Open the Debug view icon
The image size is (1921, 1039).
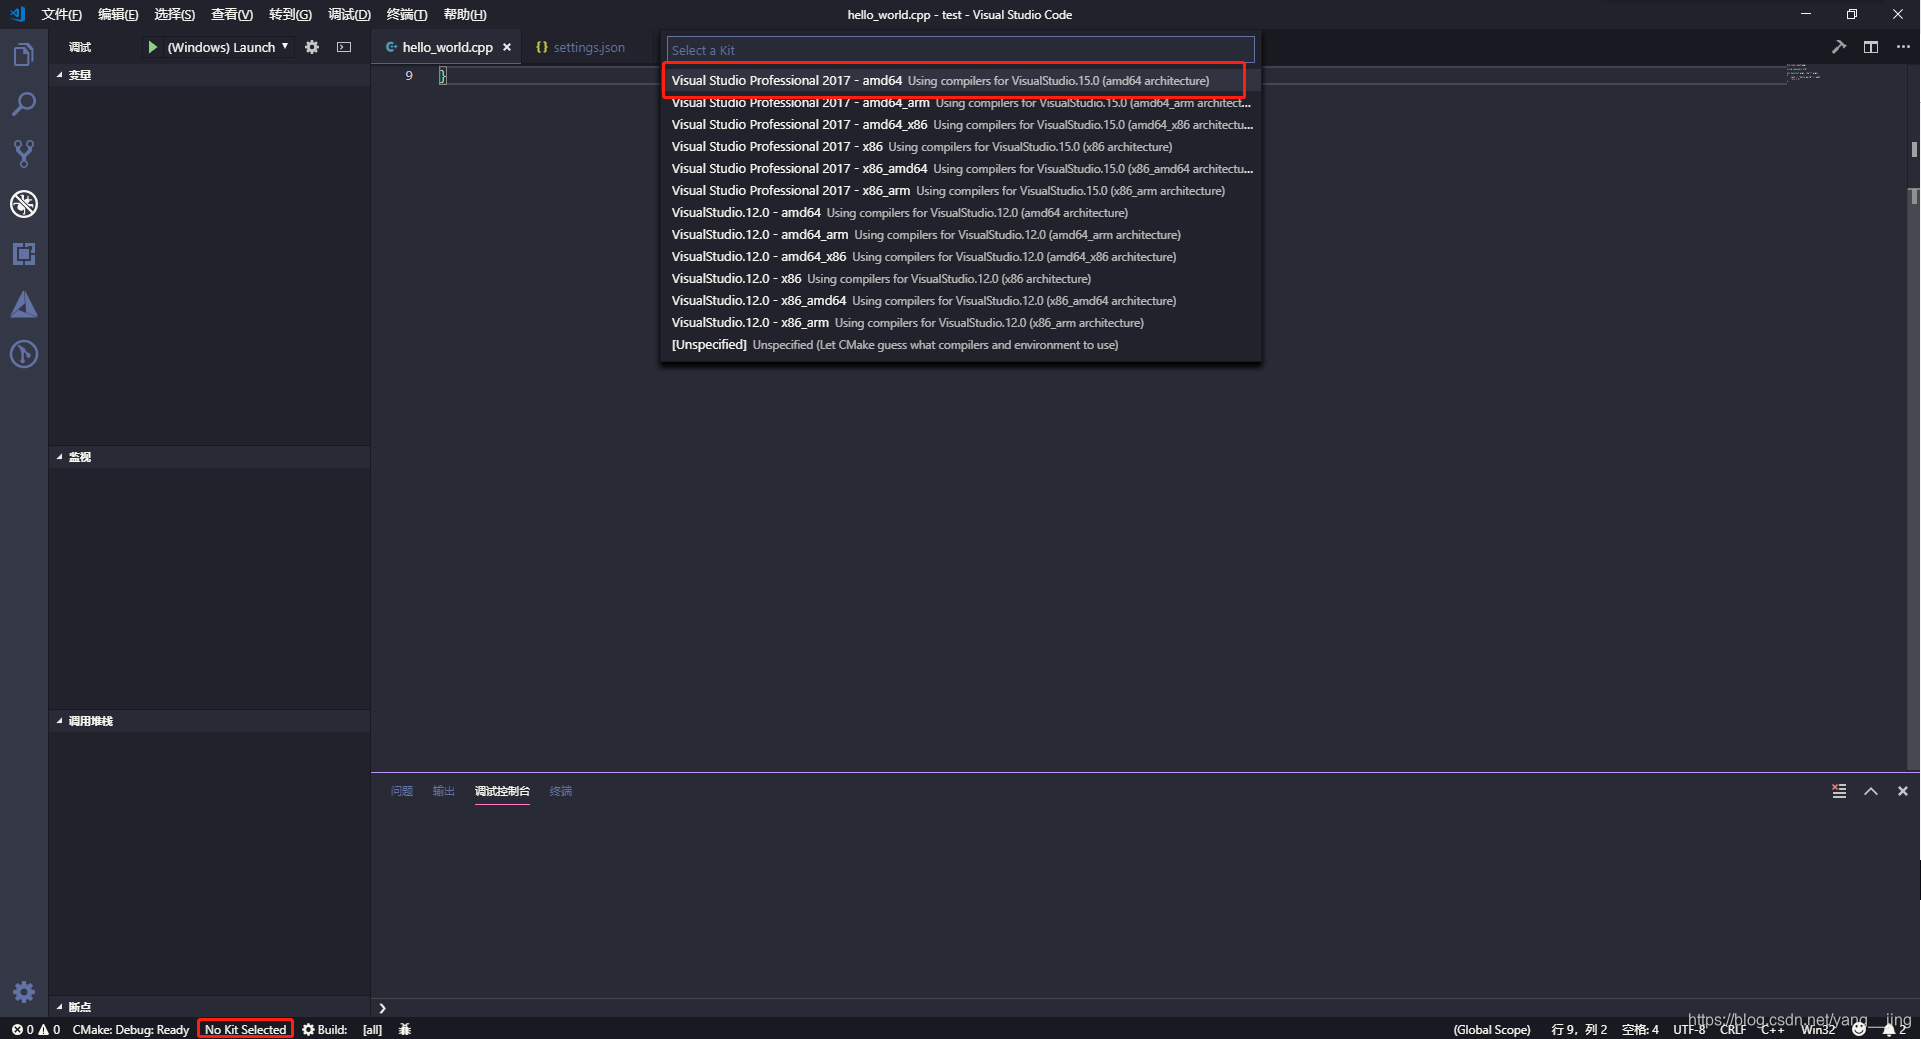(x=24, y=204)
